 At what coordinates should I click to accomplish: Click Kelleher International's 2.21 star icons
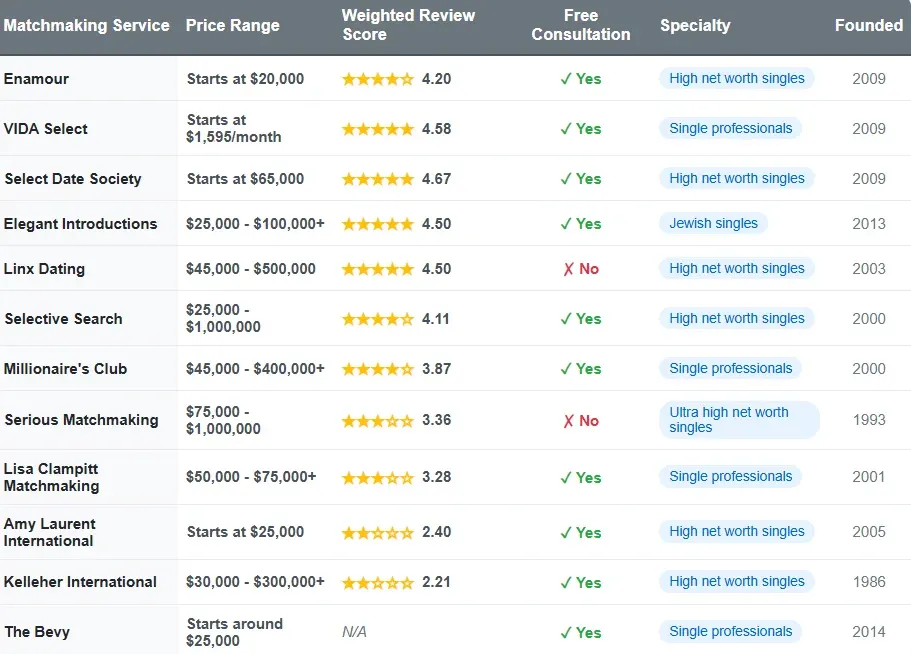click(x=375, y=582)
